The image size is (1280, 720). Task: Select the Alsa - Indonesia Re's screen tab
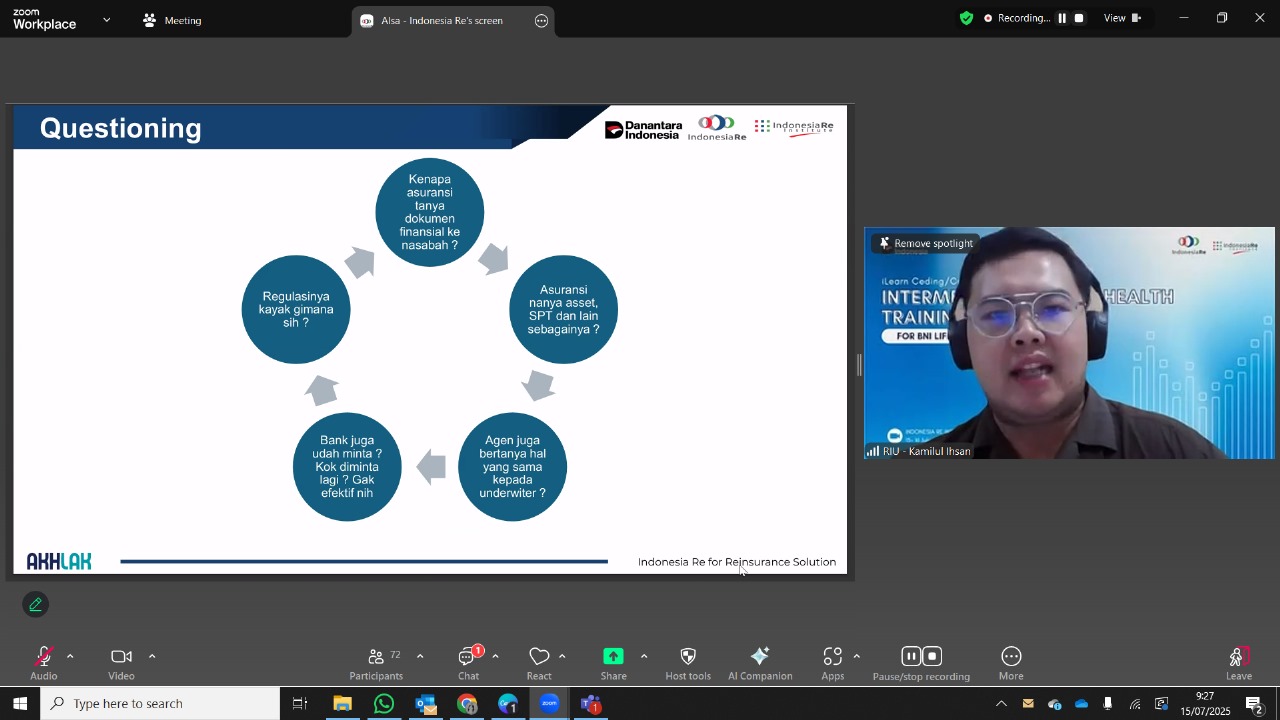[441, 21]
